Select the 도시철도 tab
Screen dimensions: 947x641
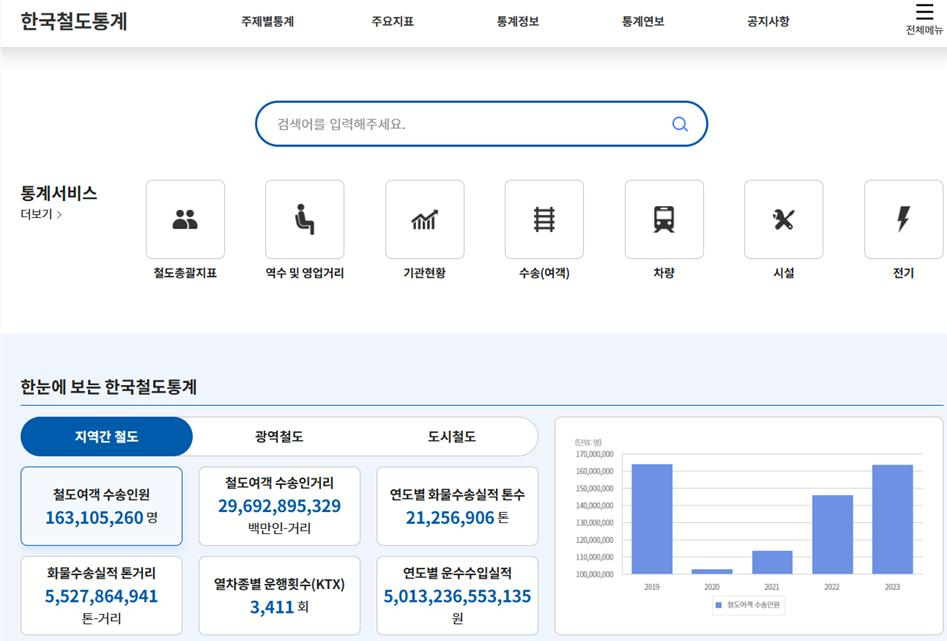(452, 437)
